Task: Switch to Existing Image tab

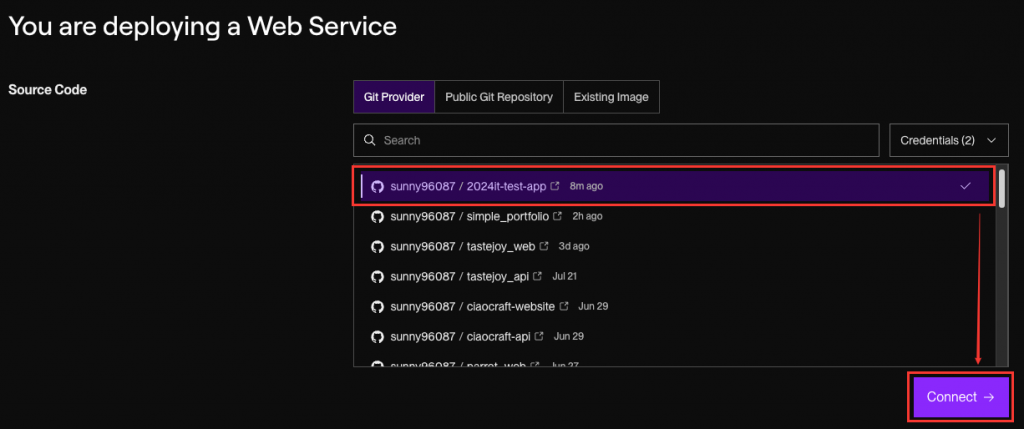Action: 611,97
